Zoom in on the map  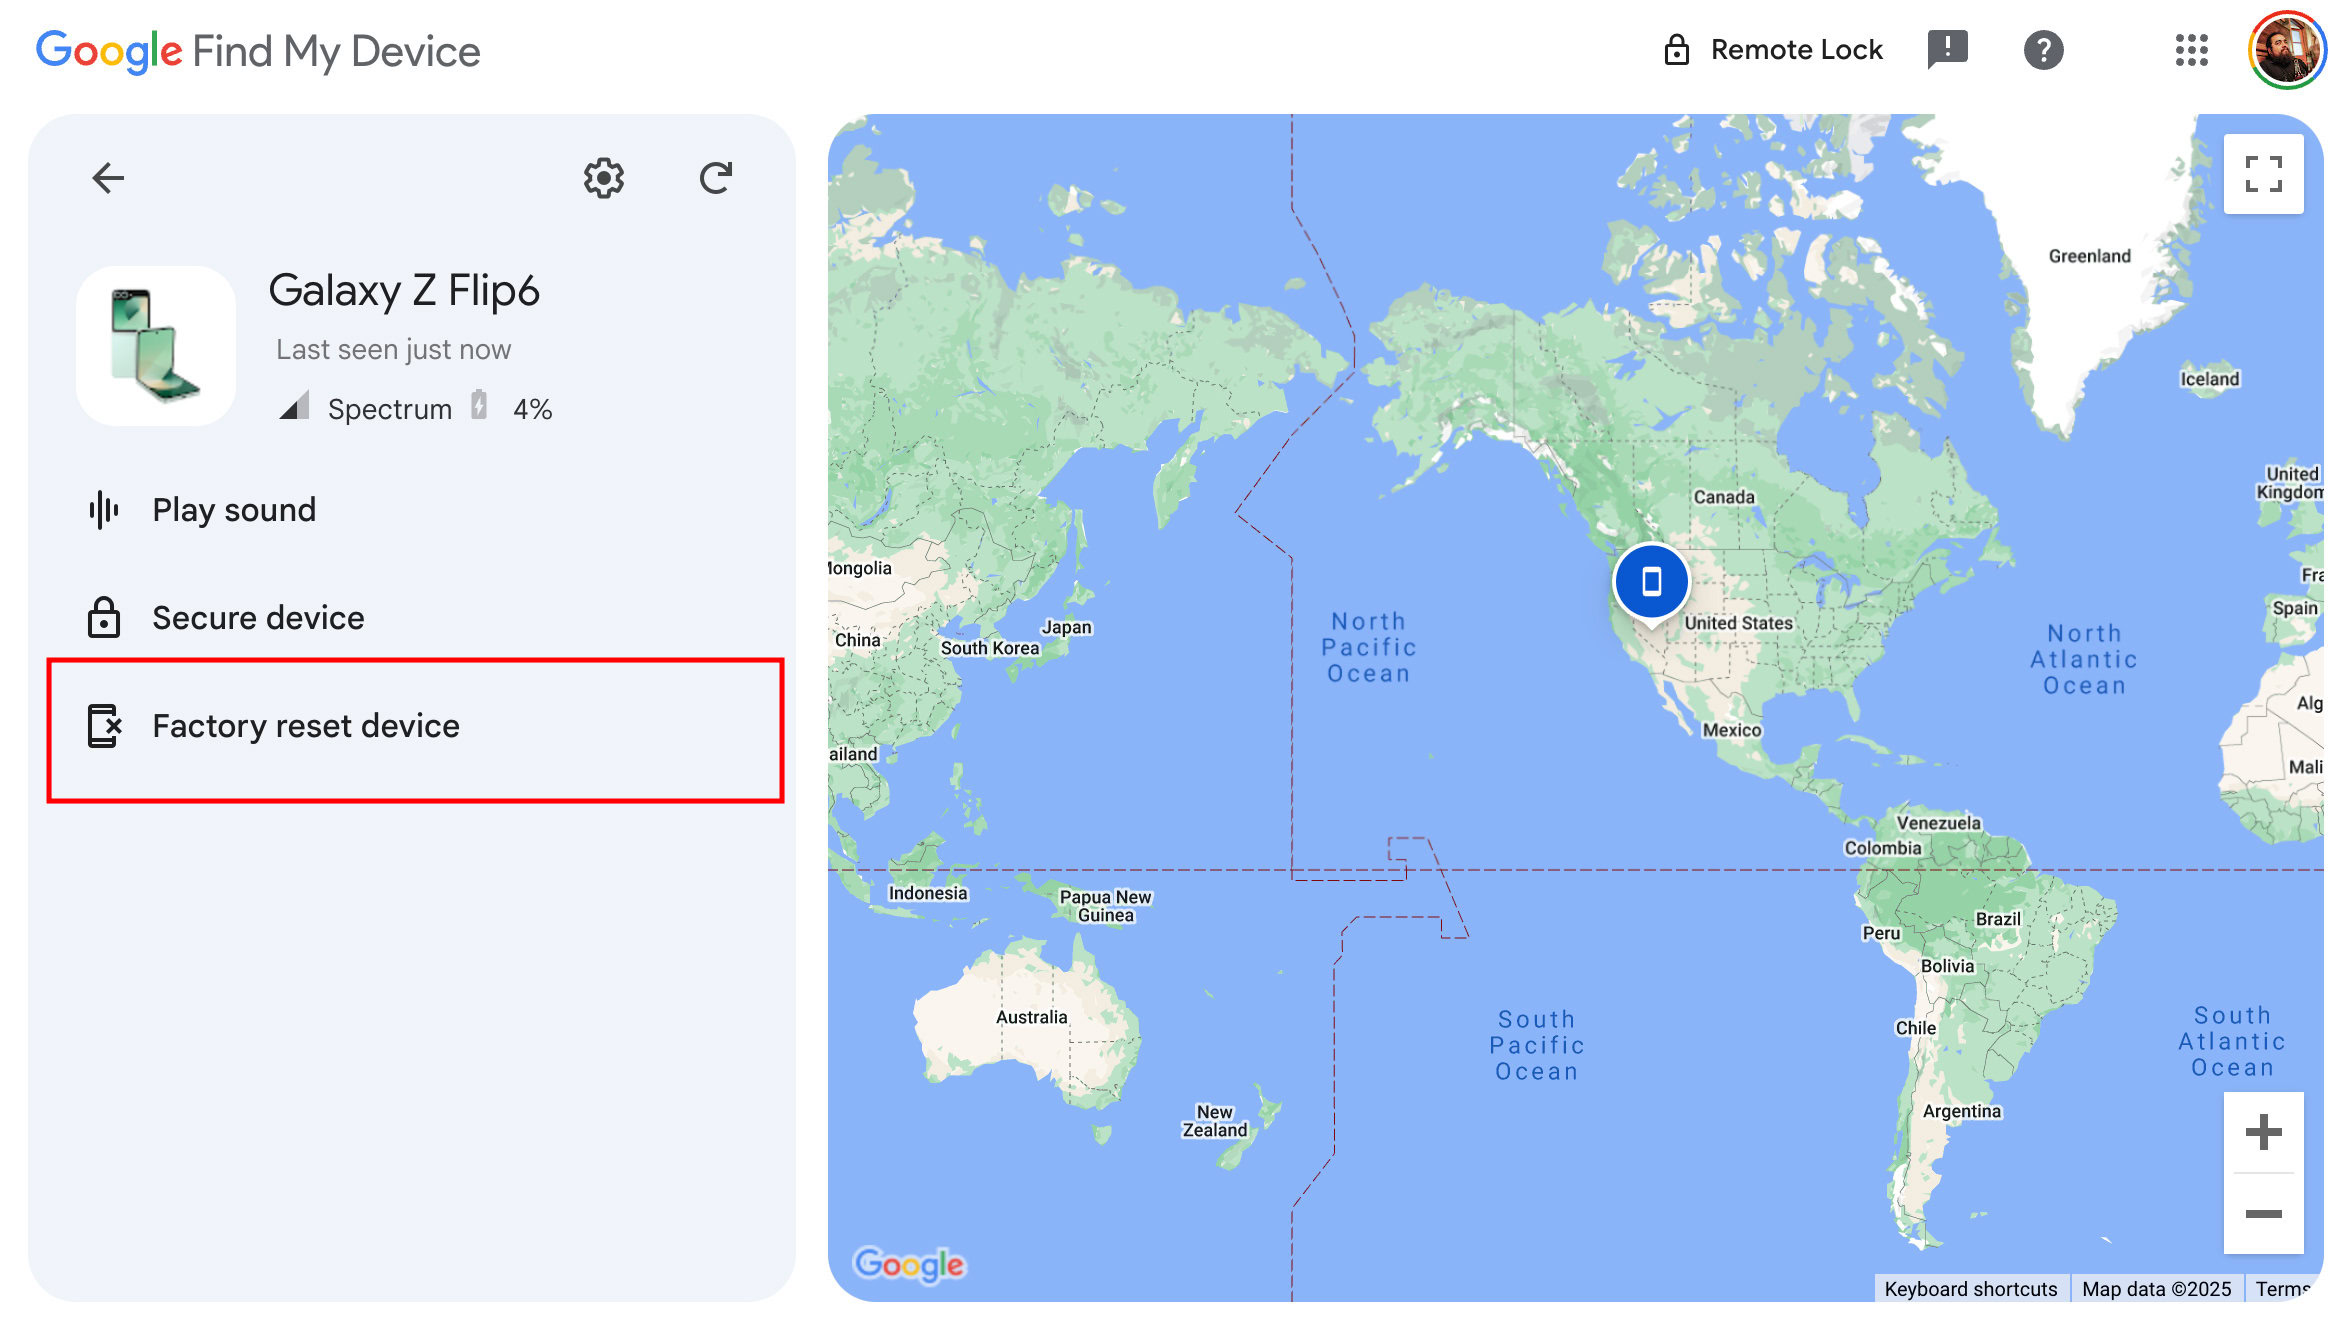point(2263,1132)
